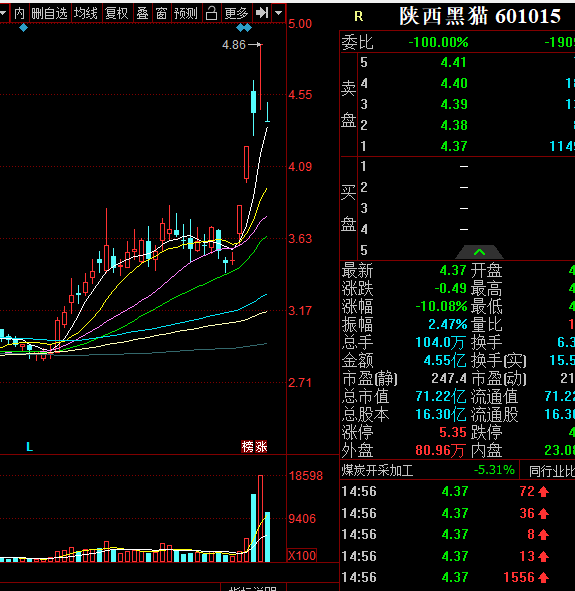This screenshot has height=591, width=575.
Task: Open the 预测 forecast tool
Action: click(186, 14)
